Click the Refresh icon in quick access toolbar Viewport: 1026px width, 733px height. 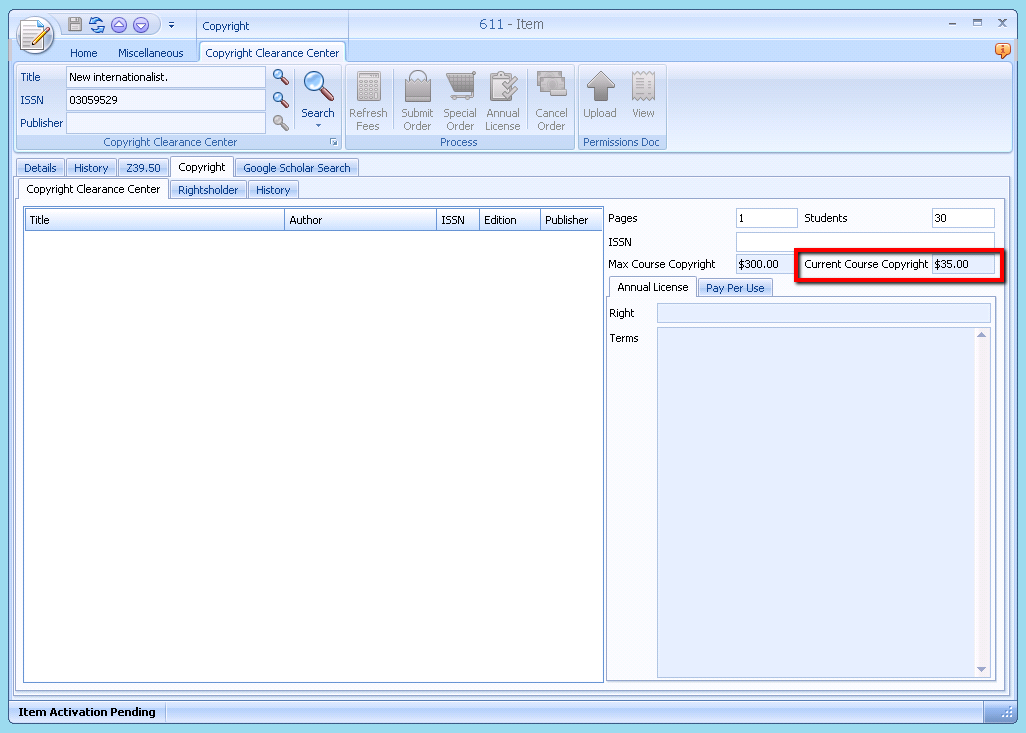pyautogui.click(x=97, y=25)
